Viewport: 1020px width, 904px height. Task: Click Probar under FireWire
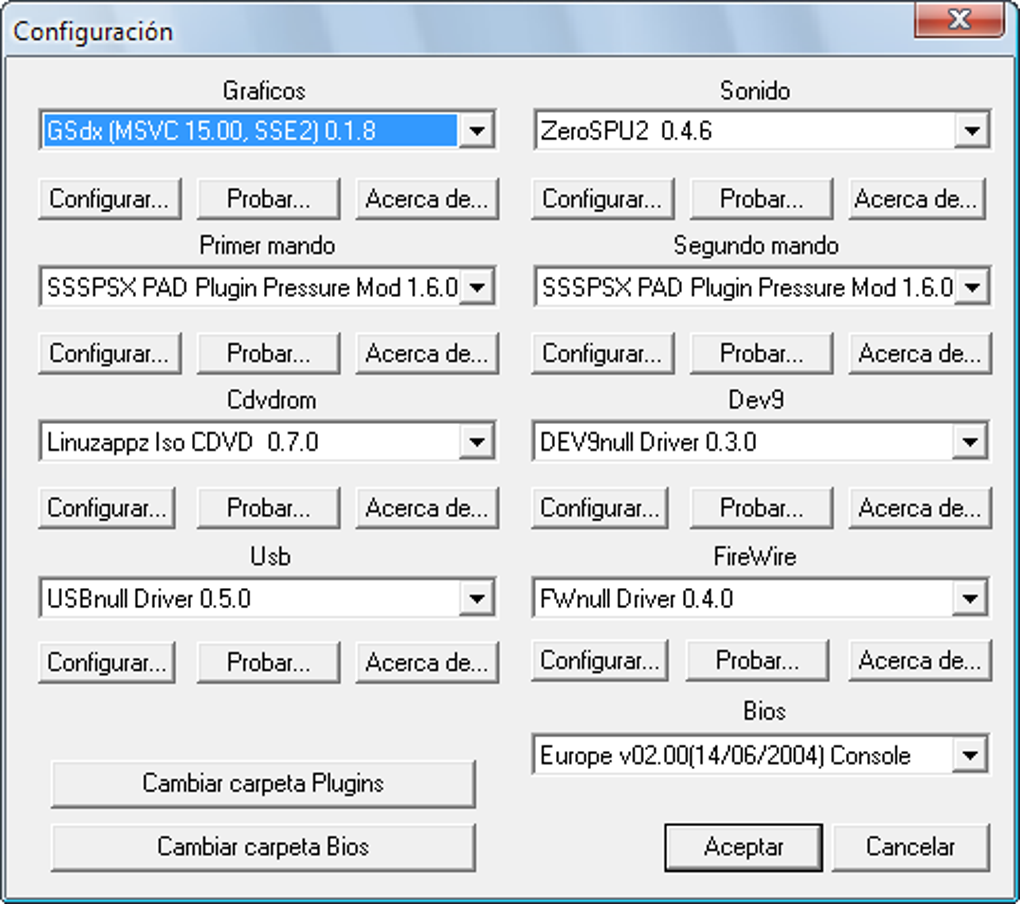757,661
